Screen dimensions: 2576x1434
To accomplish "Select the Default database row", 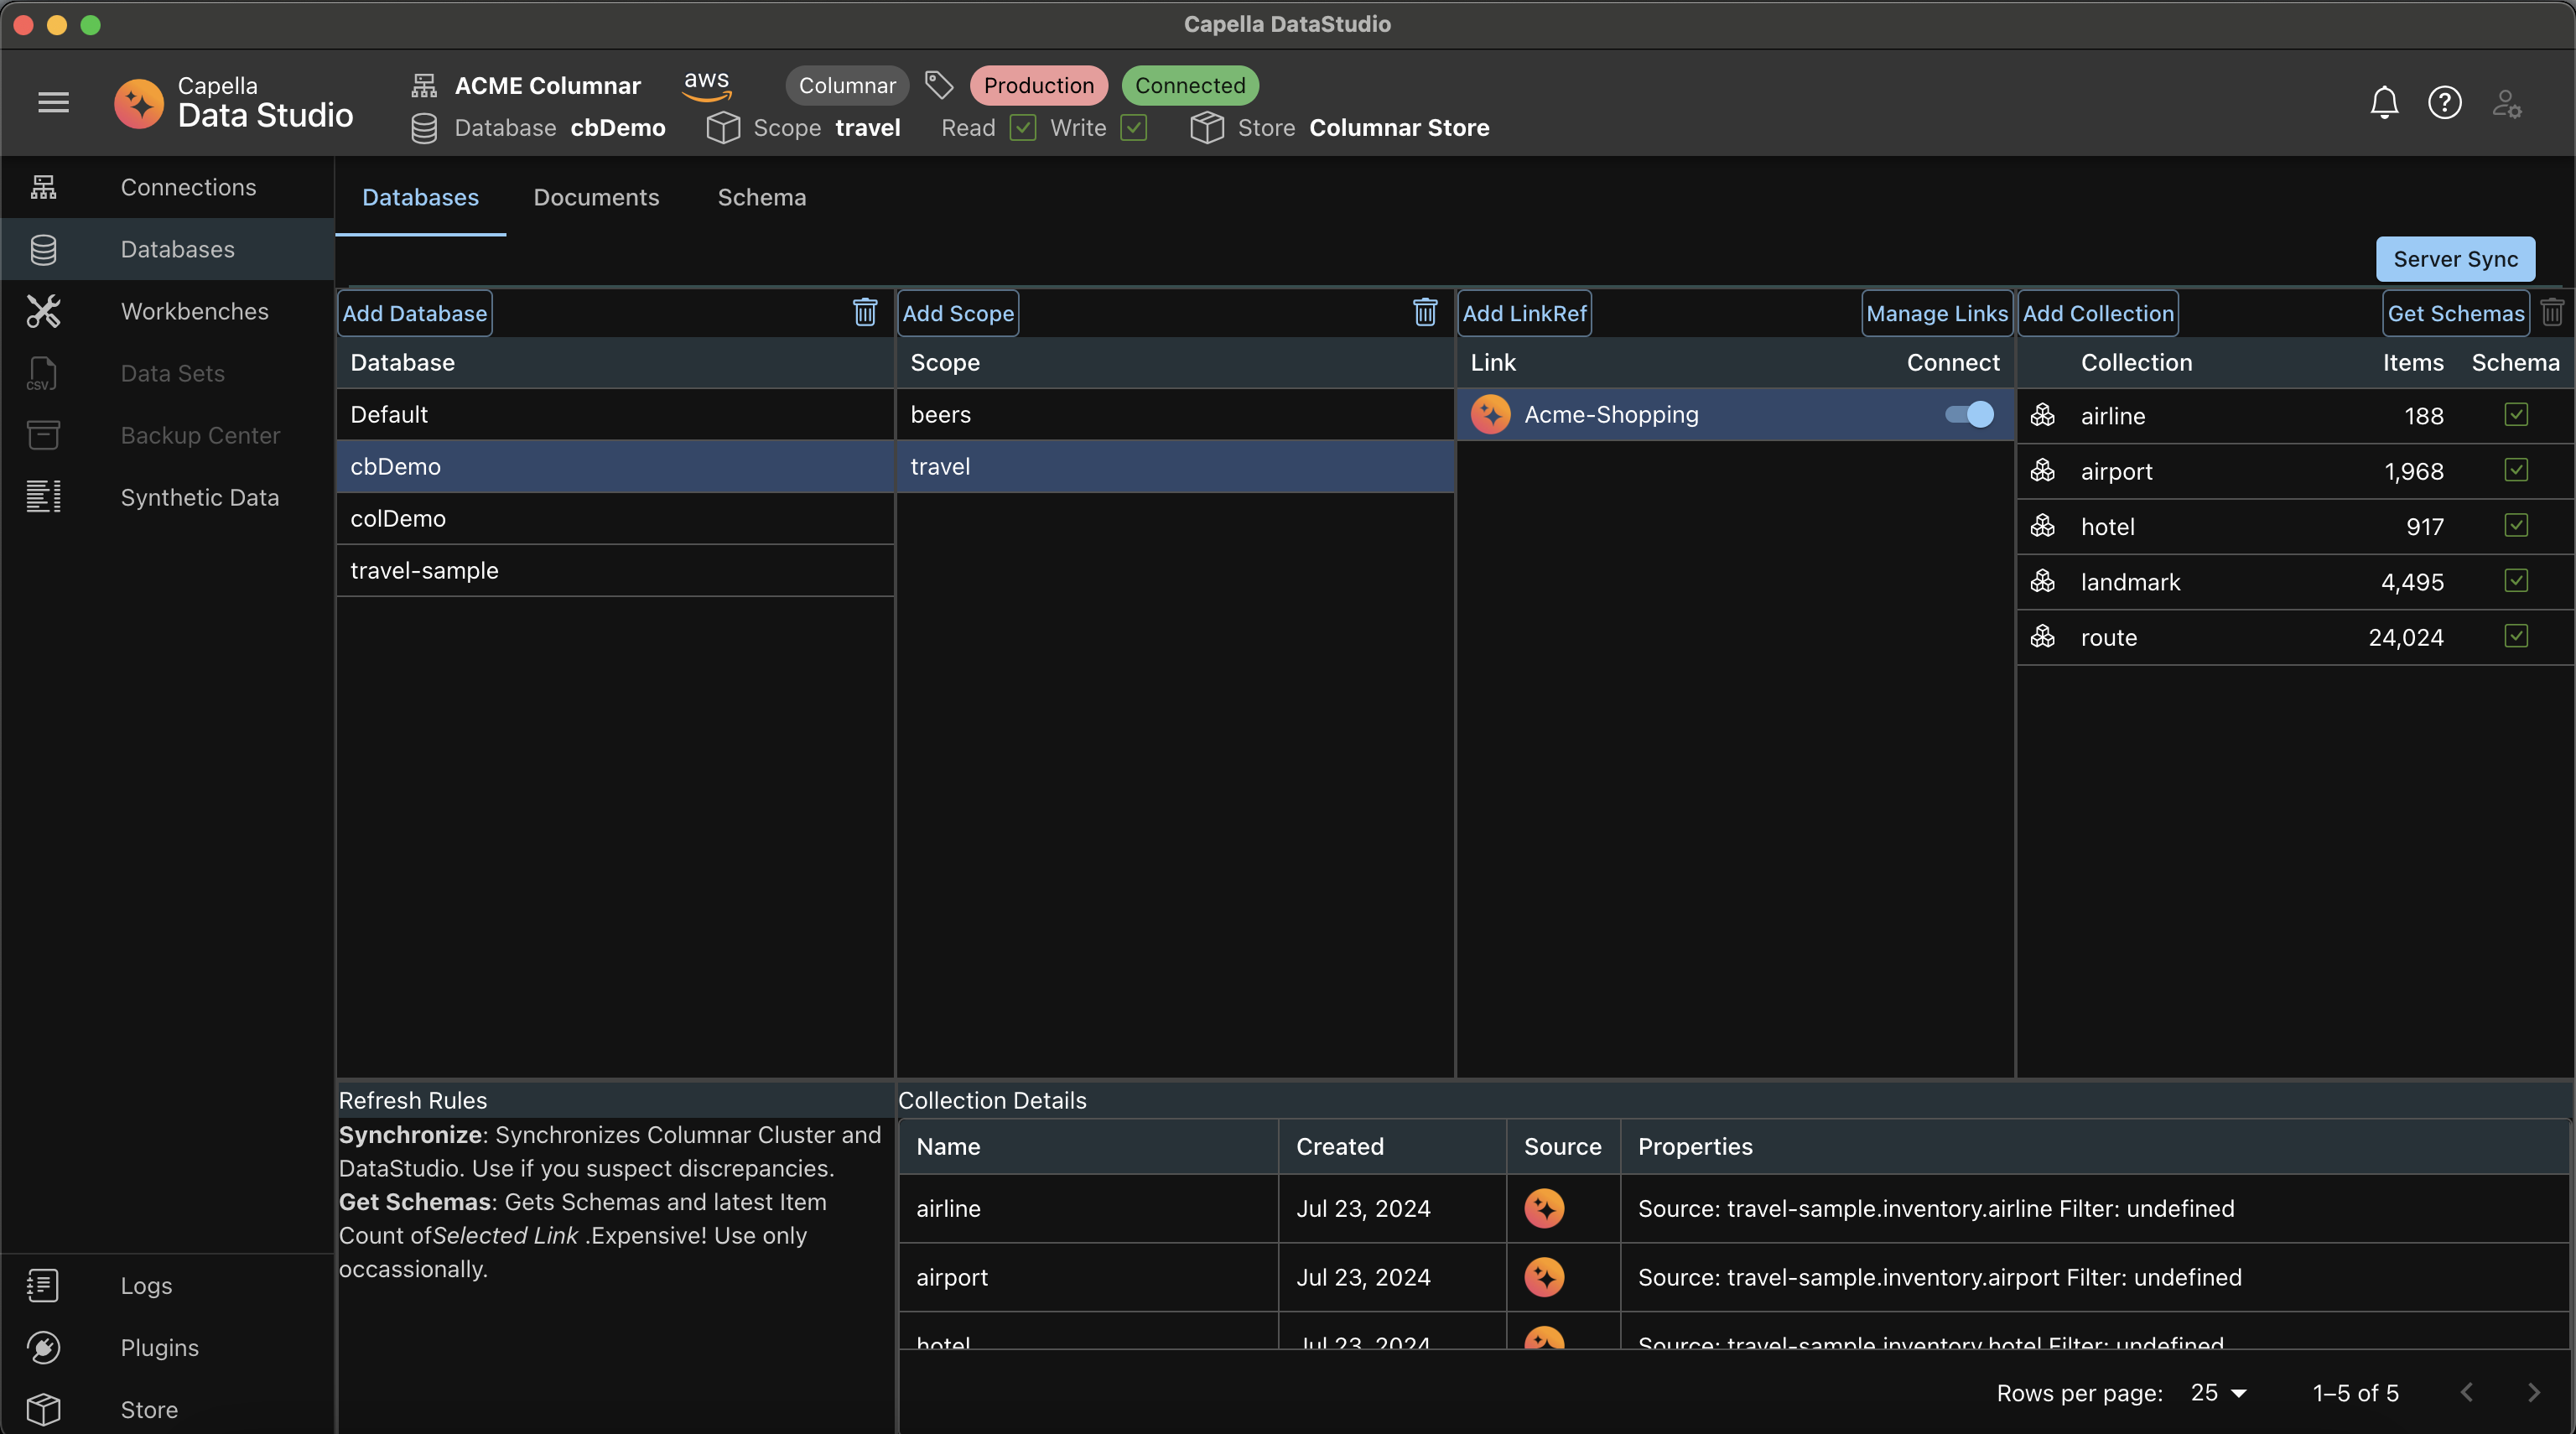I will click(x=615, y=414).
